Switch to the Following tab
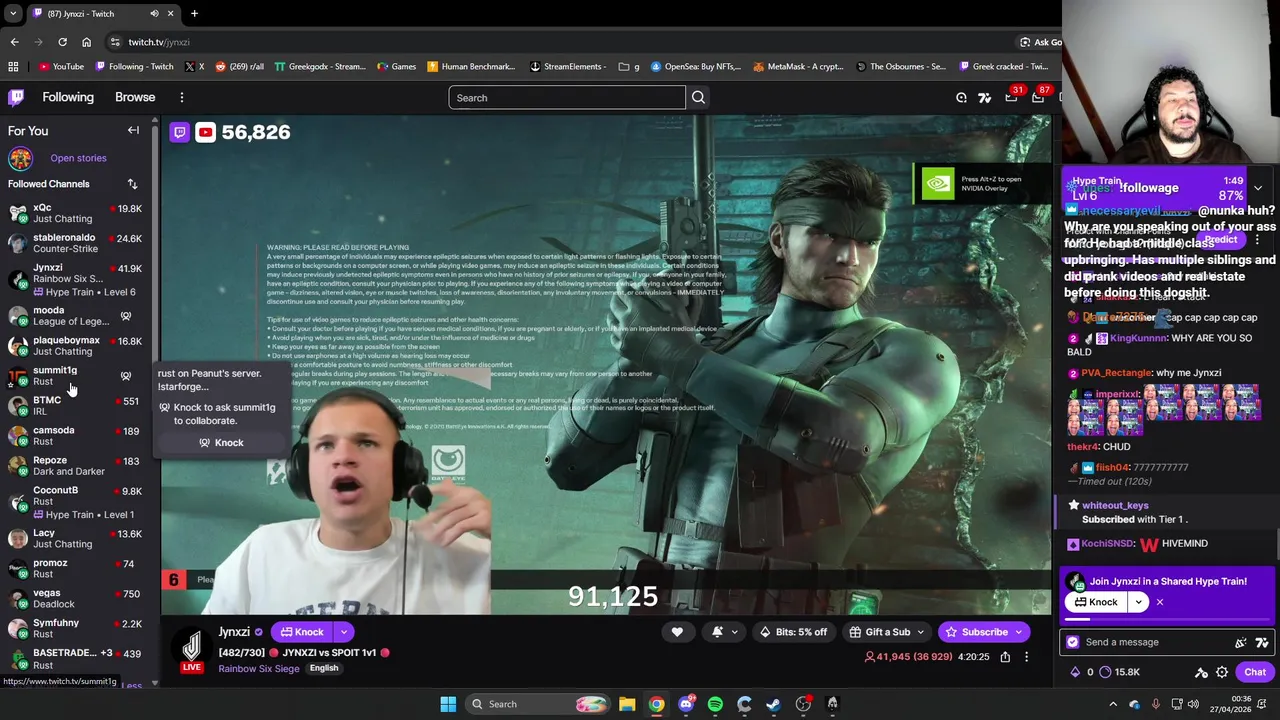1280x720 pixels. [x=68, y=97]
